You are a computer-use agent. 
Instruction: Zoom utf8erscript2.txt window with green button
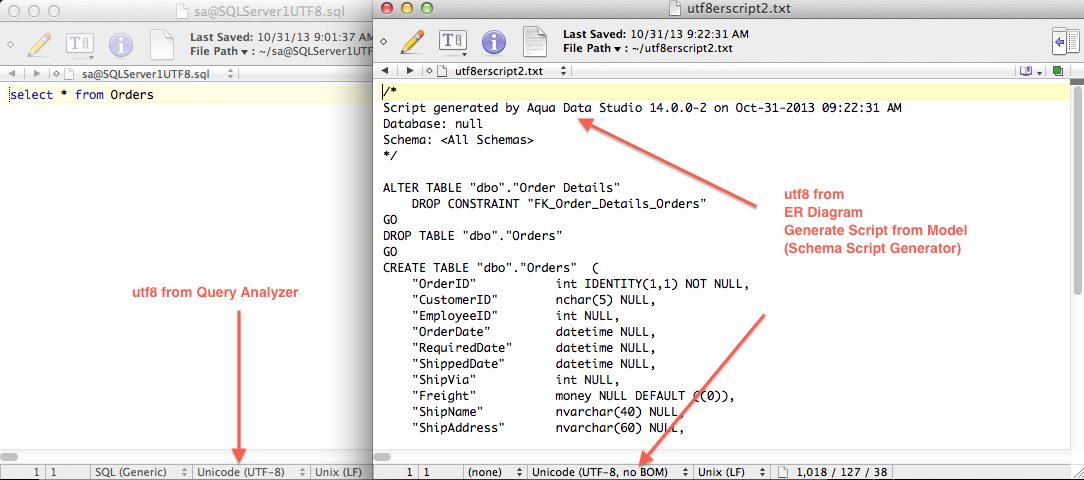427,8
